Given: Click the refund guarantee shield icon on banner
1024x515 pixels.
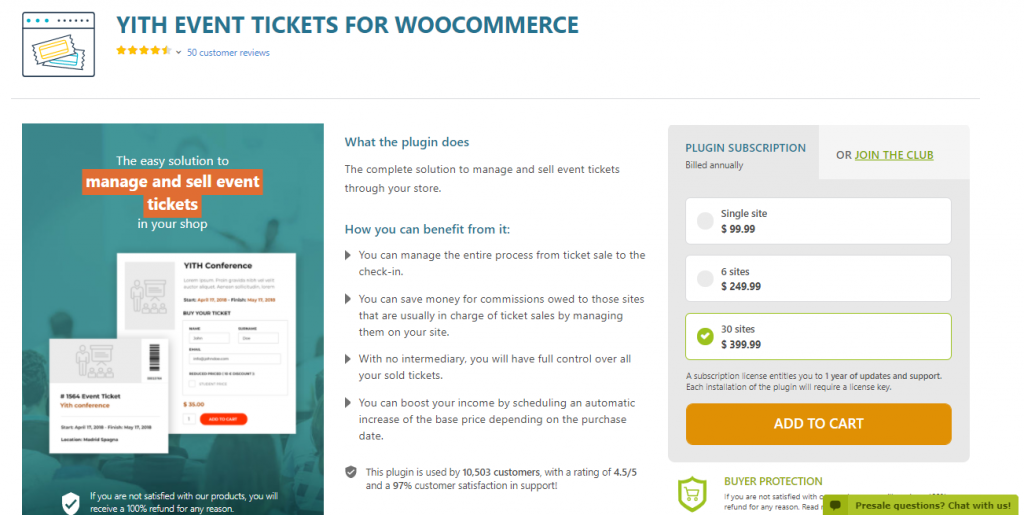Looking at the screenshot, I should (71, 503).
